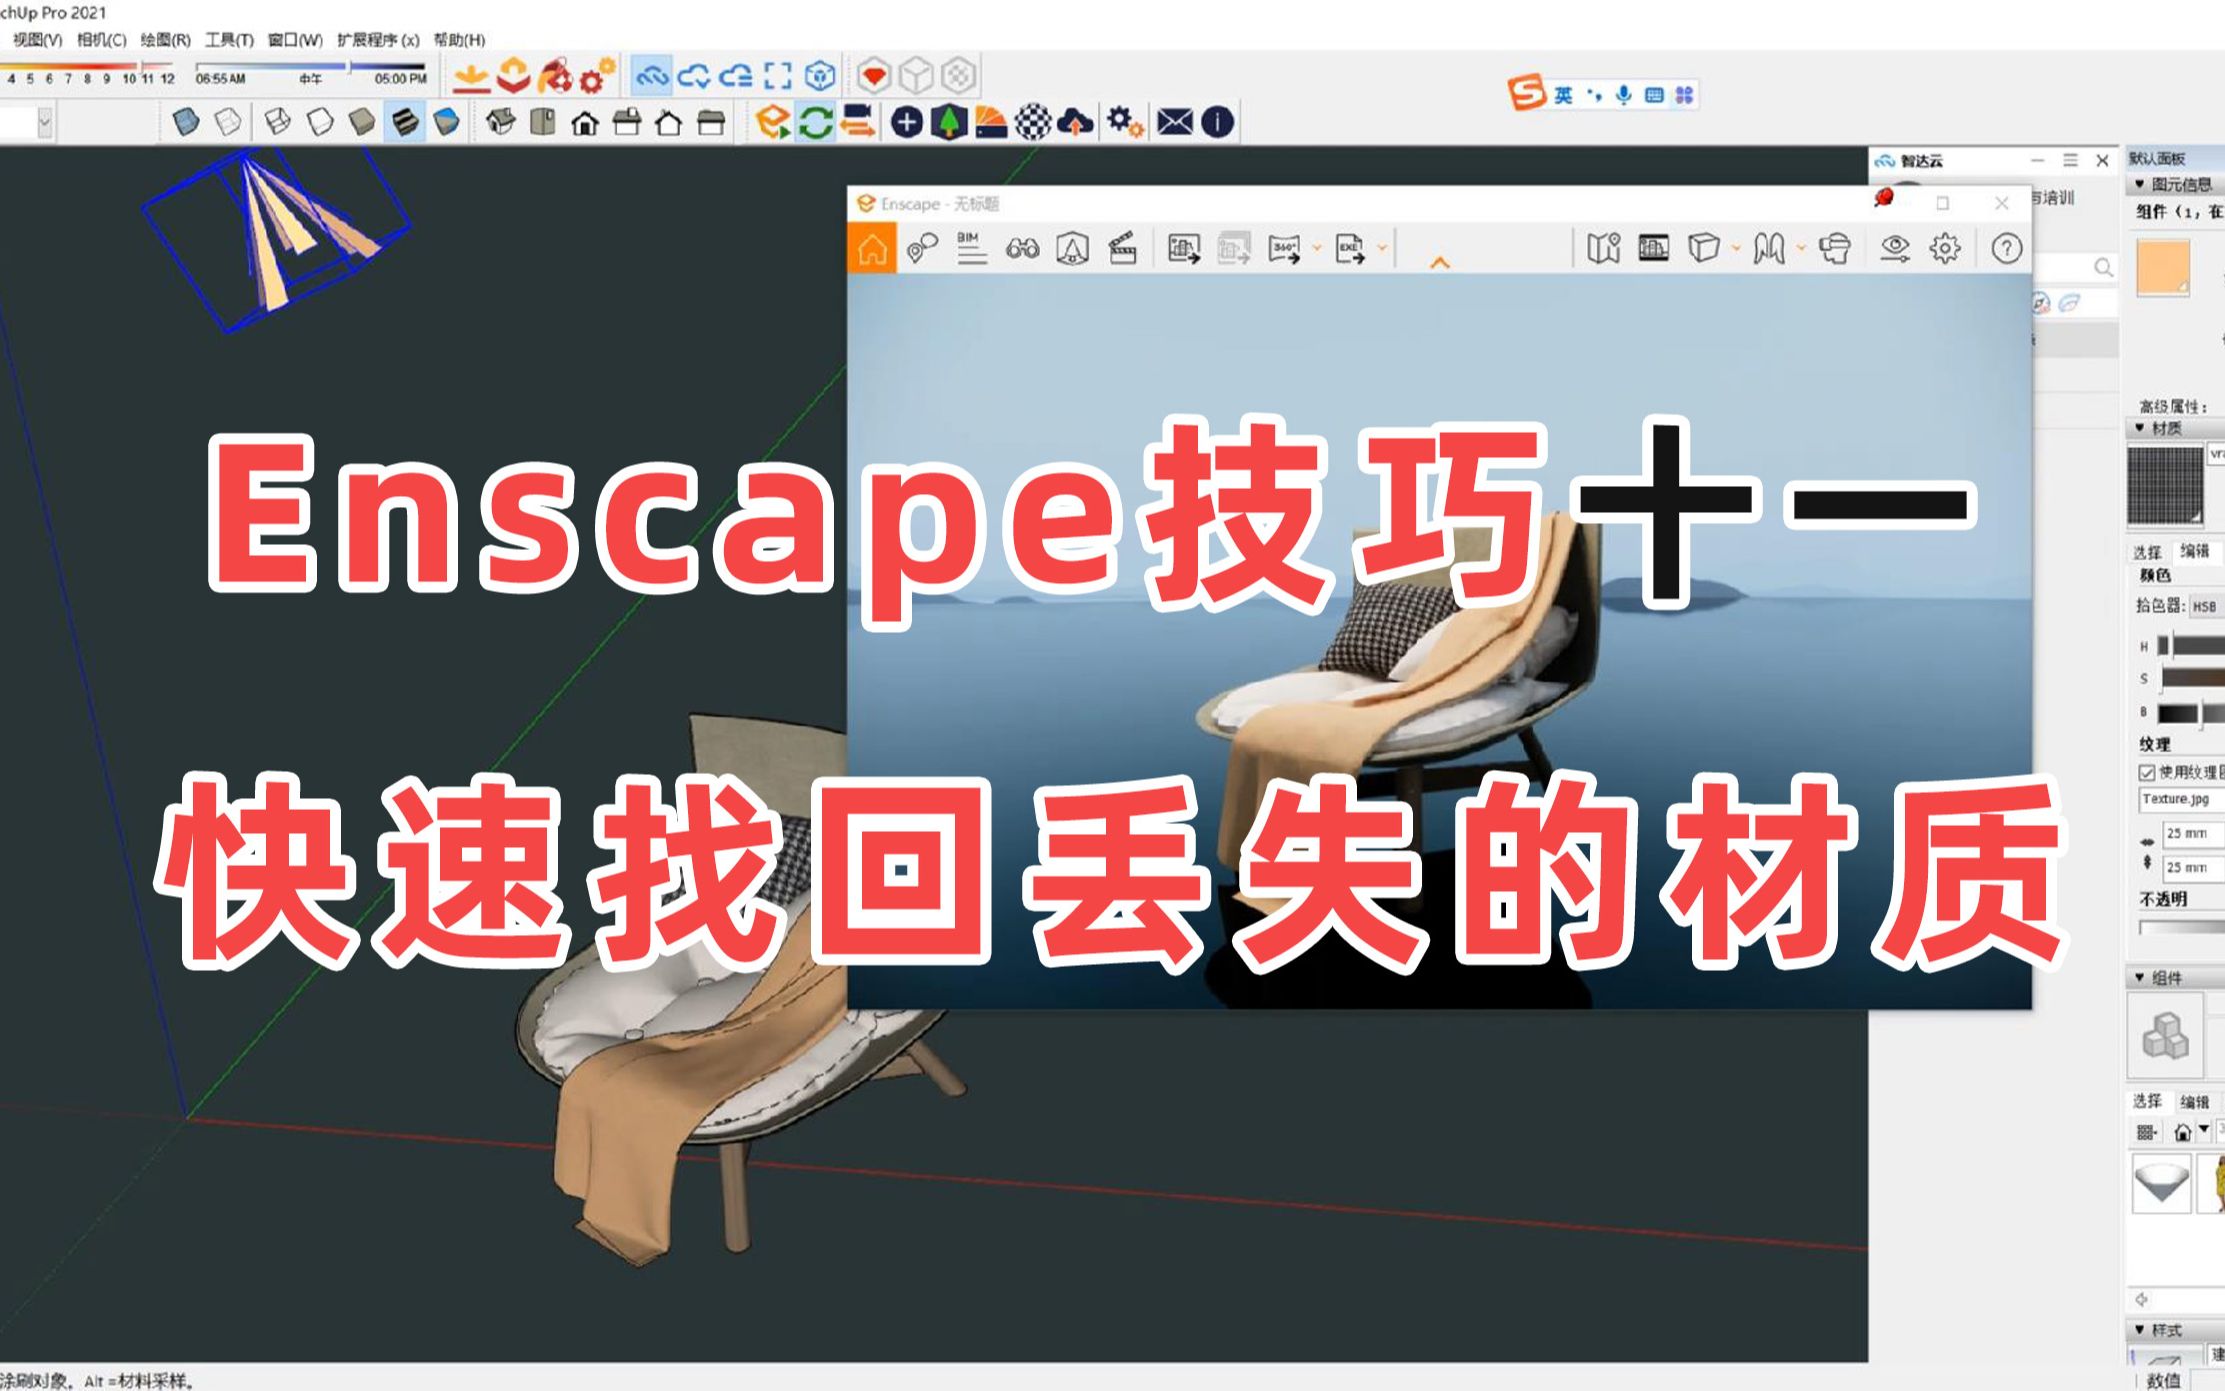
Task: Toggle Enscape VR headset mode
Action: tap(1835, 248)
